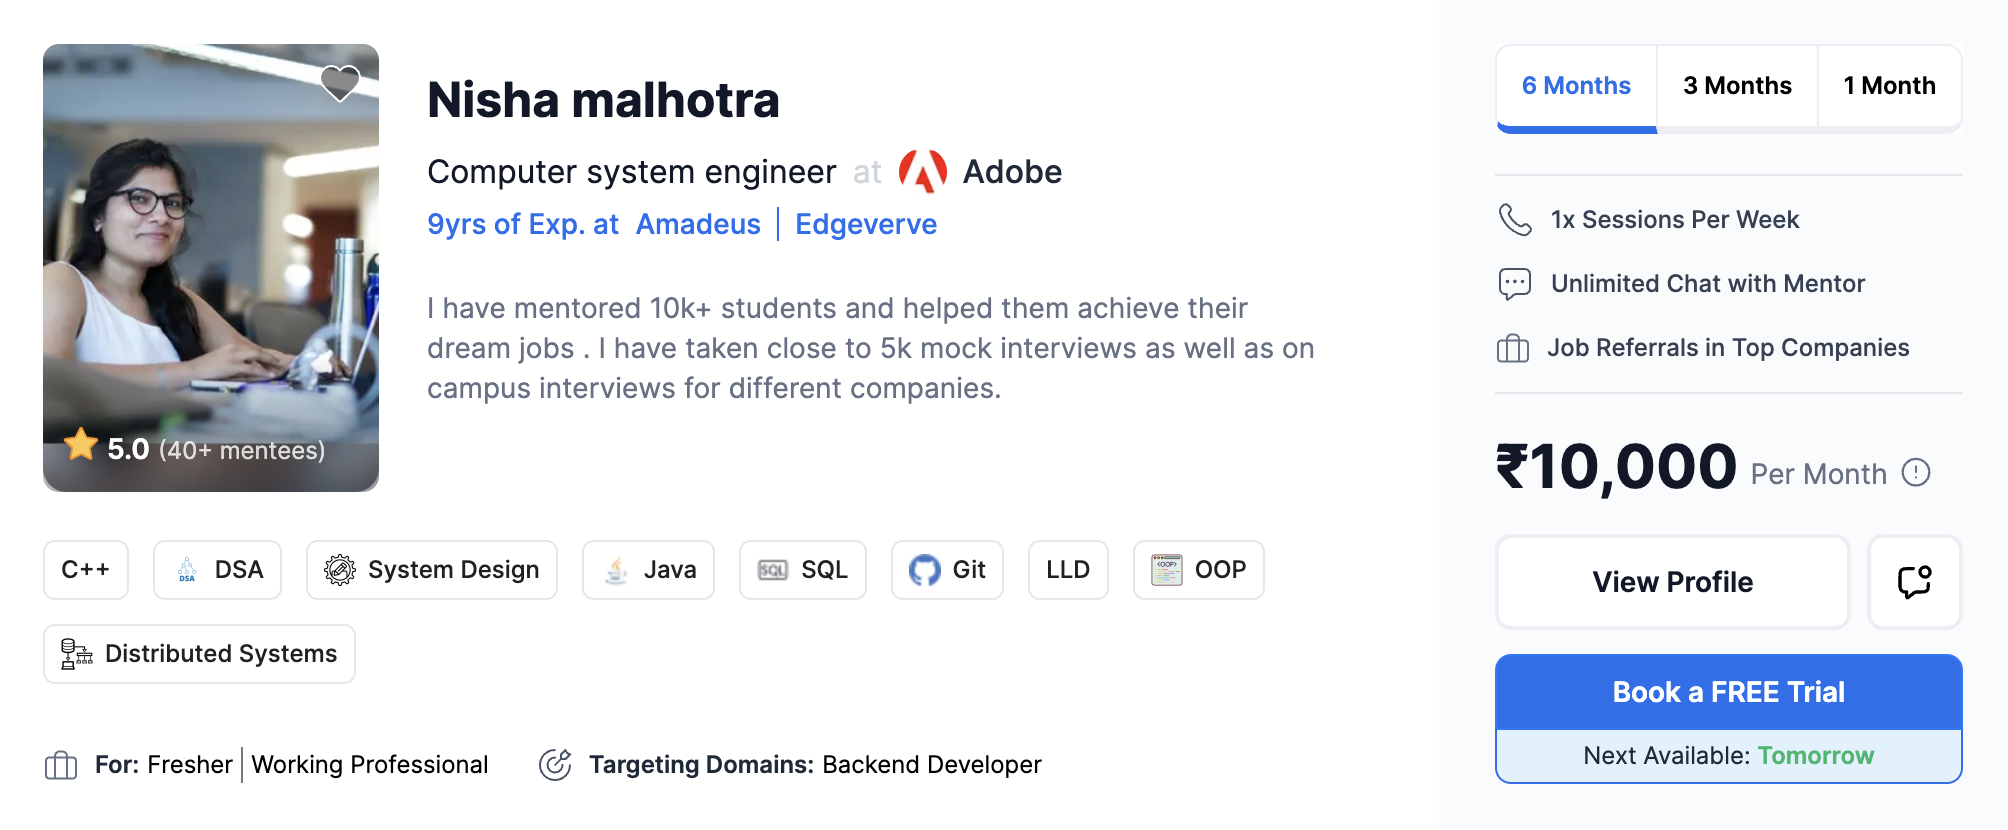Click the Adobe logo icon
This screenshot has height=830, width=2008.
click(x=923, y=171)
